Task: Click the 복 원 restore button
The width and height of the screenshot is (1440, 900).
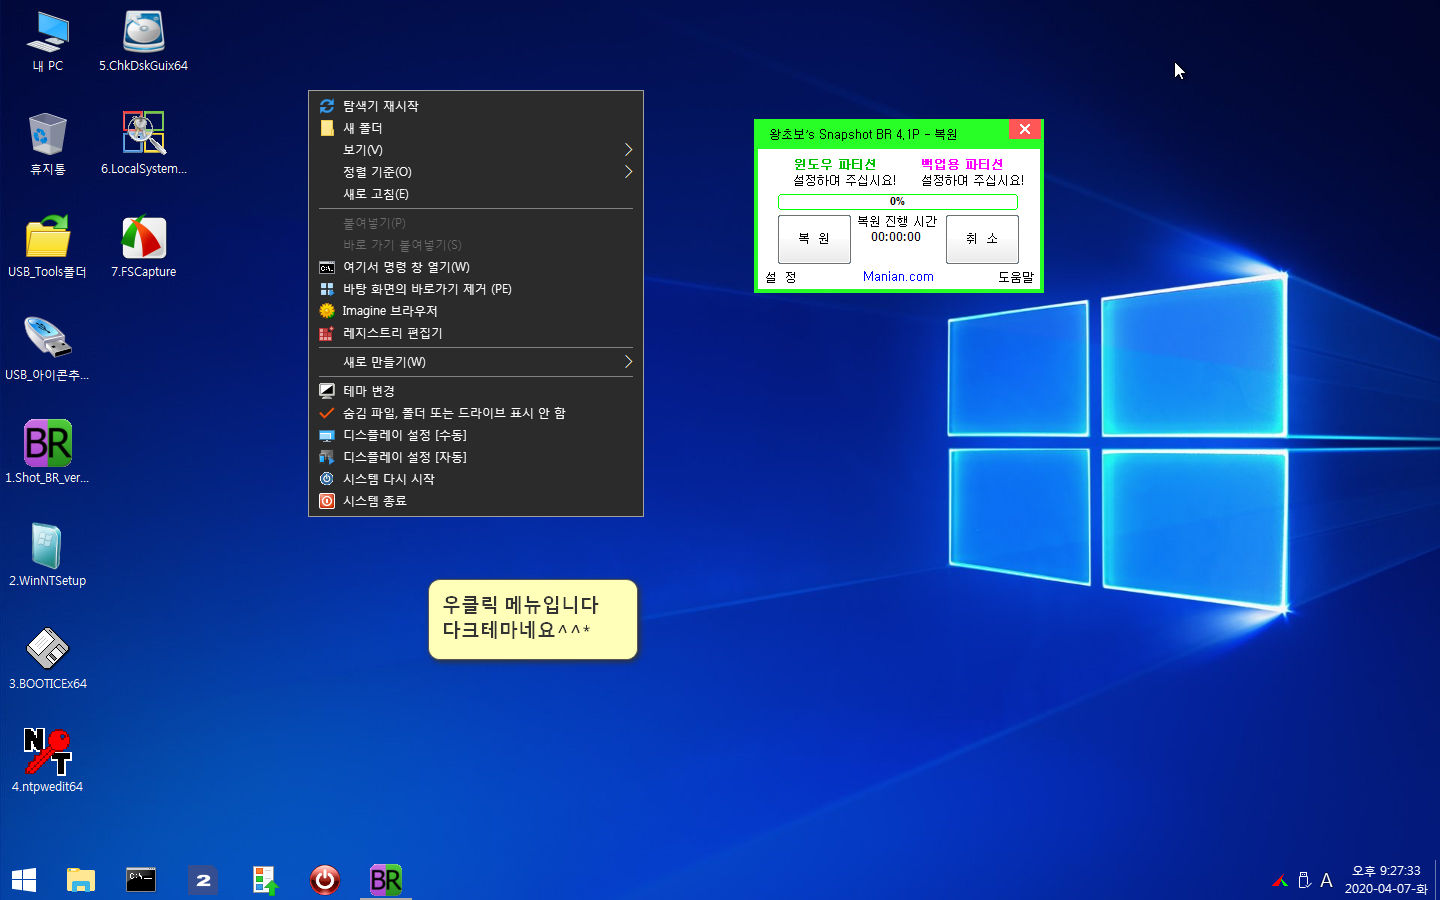Action: [x=814, y=239]
